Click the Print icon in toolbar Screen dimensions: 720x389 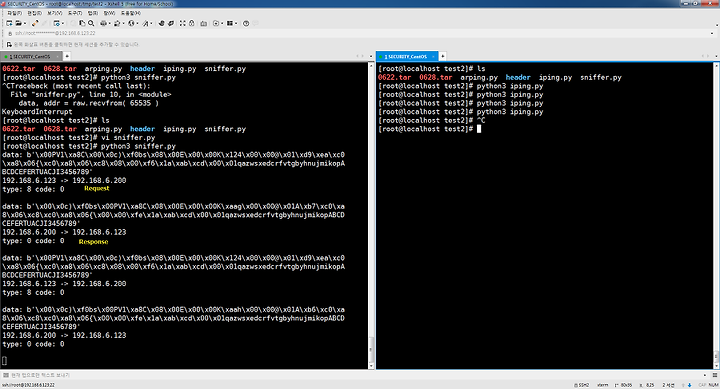(x=103, y=23)
